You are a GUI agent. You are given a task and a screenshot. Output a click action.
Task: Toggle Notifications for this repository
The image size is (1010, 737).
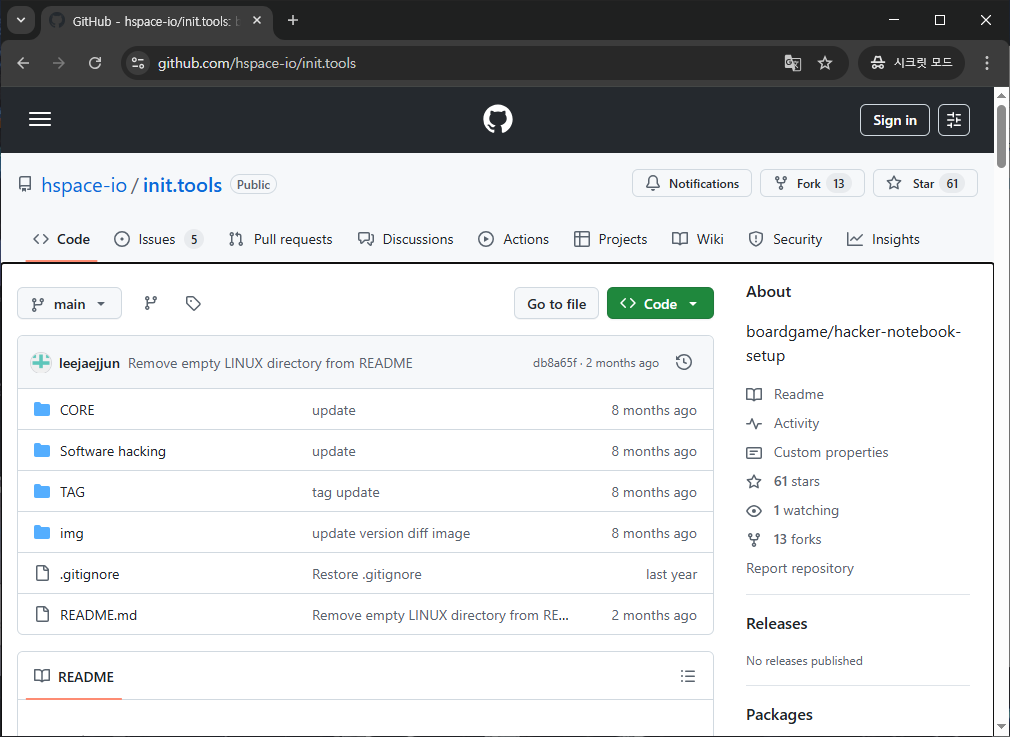pos(692,184)
